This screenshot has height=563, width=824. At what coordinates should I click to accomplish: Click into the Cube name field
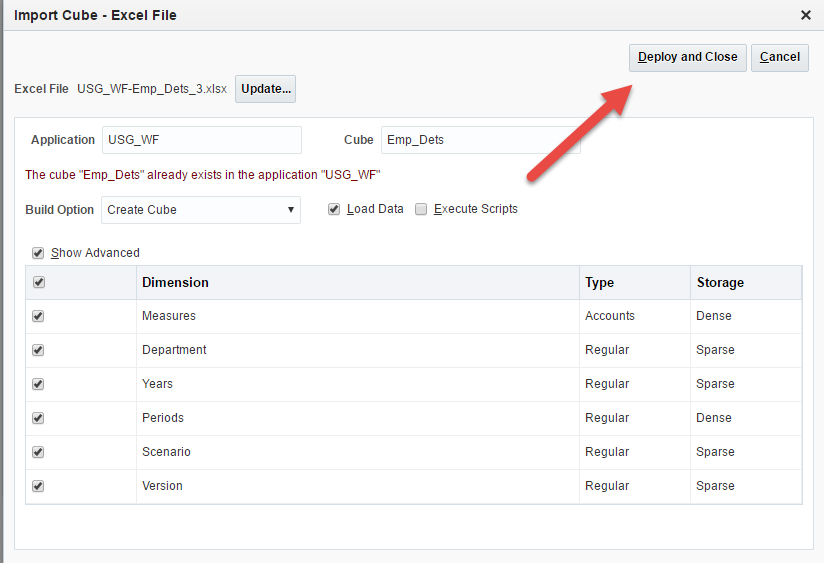click(480, 140)
